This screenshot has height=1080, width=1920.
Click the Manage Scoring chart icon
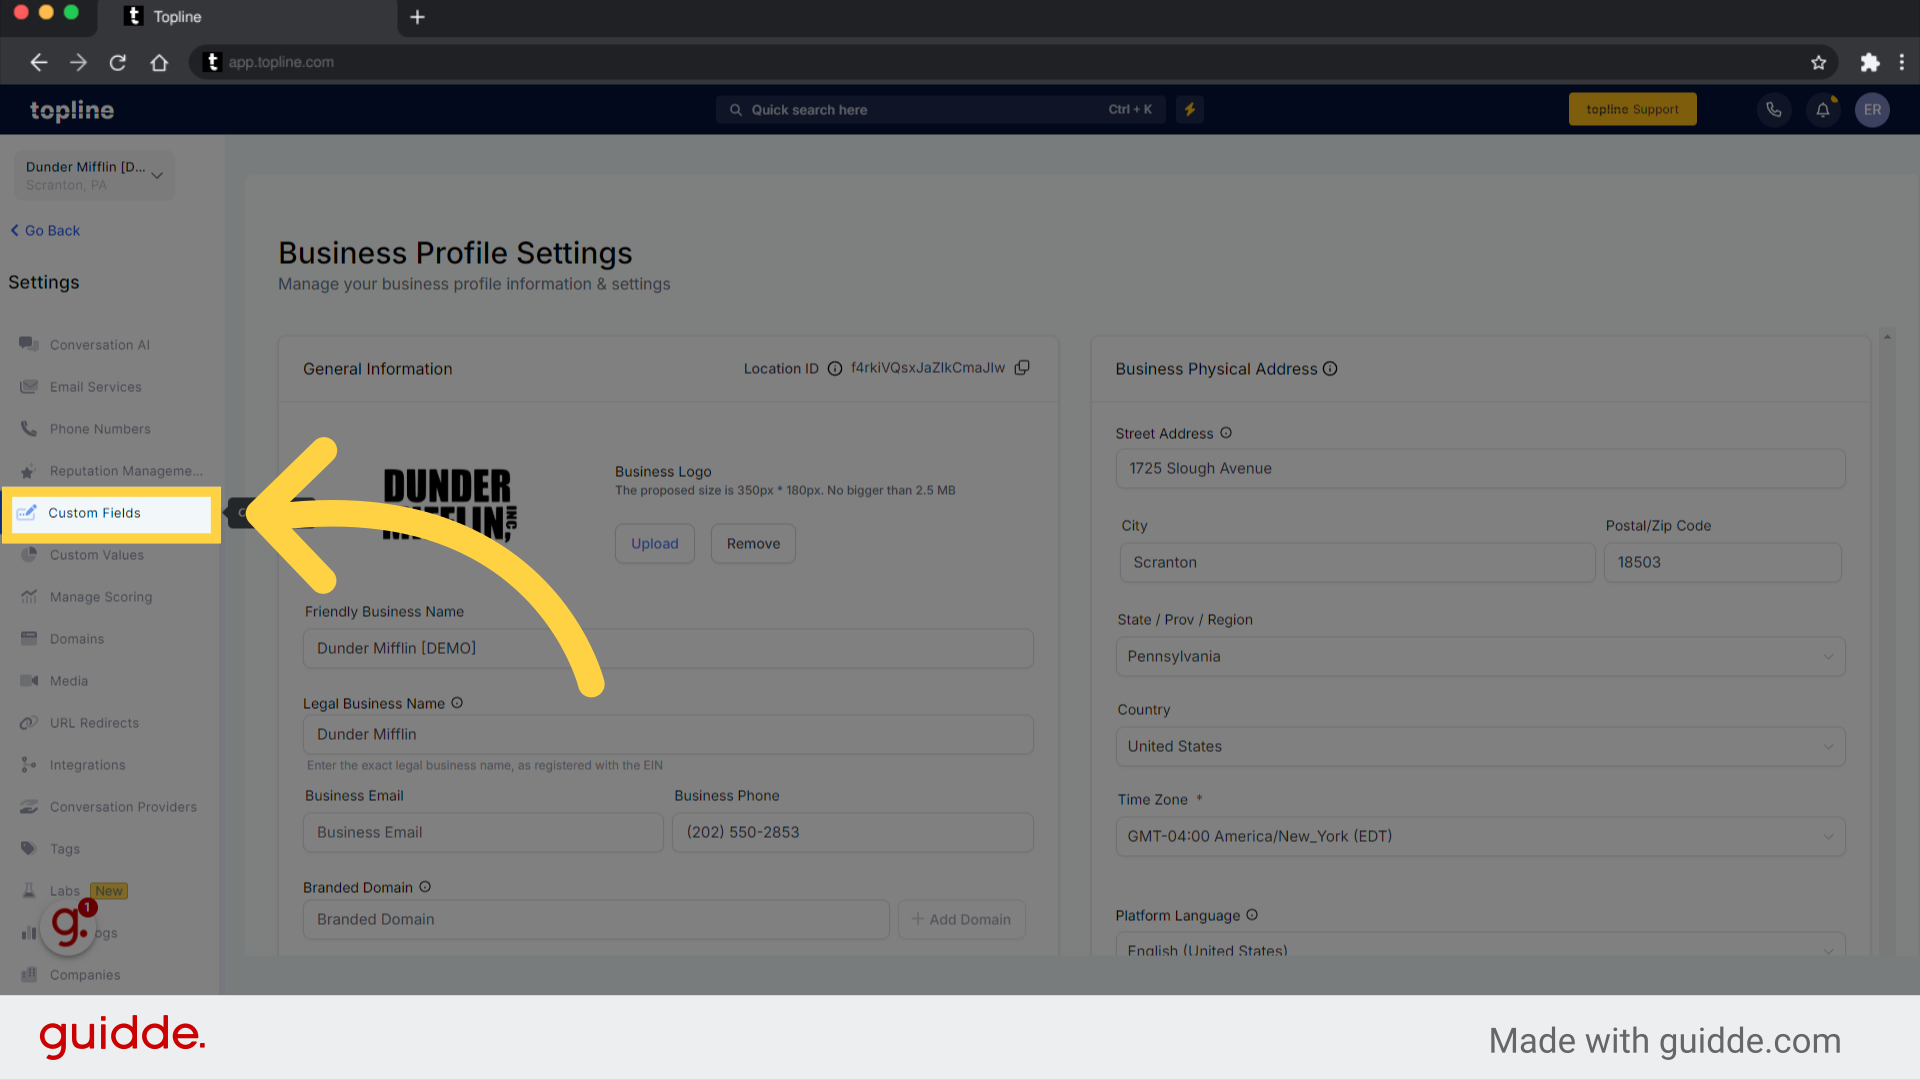click(29, 597)
